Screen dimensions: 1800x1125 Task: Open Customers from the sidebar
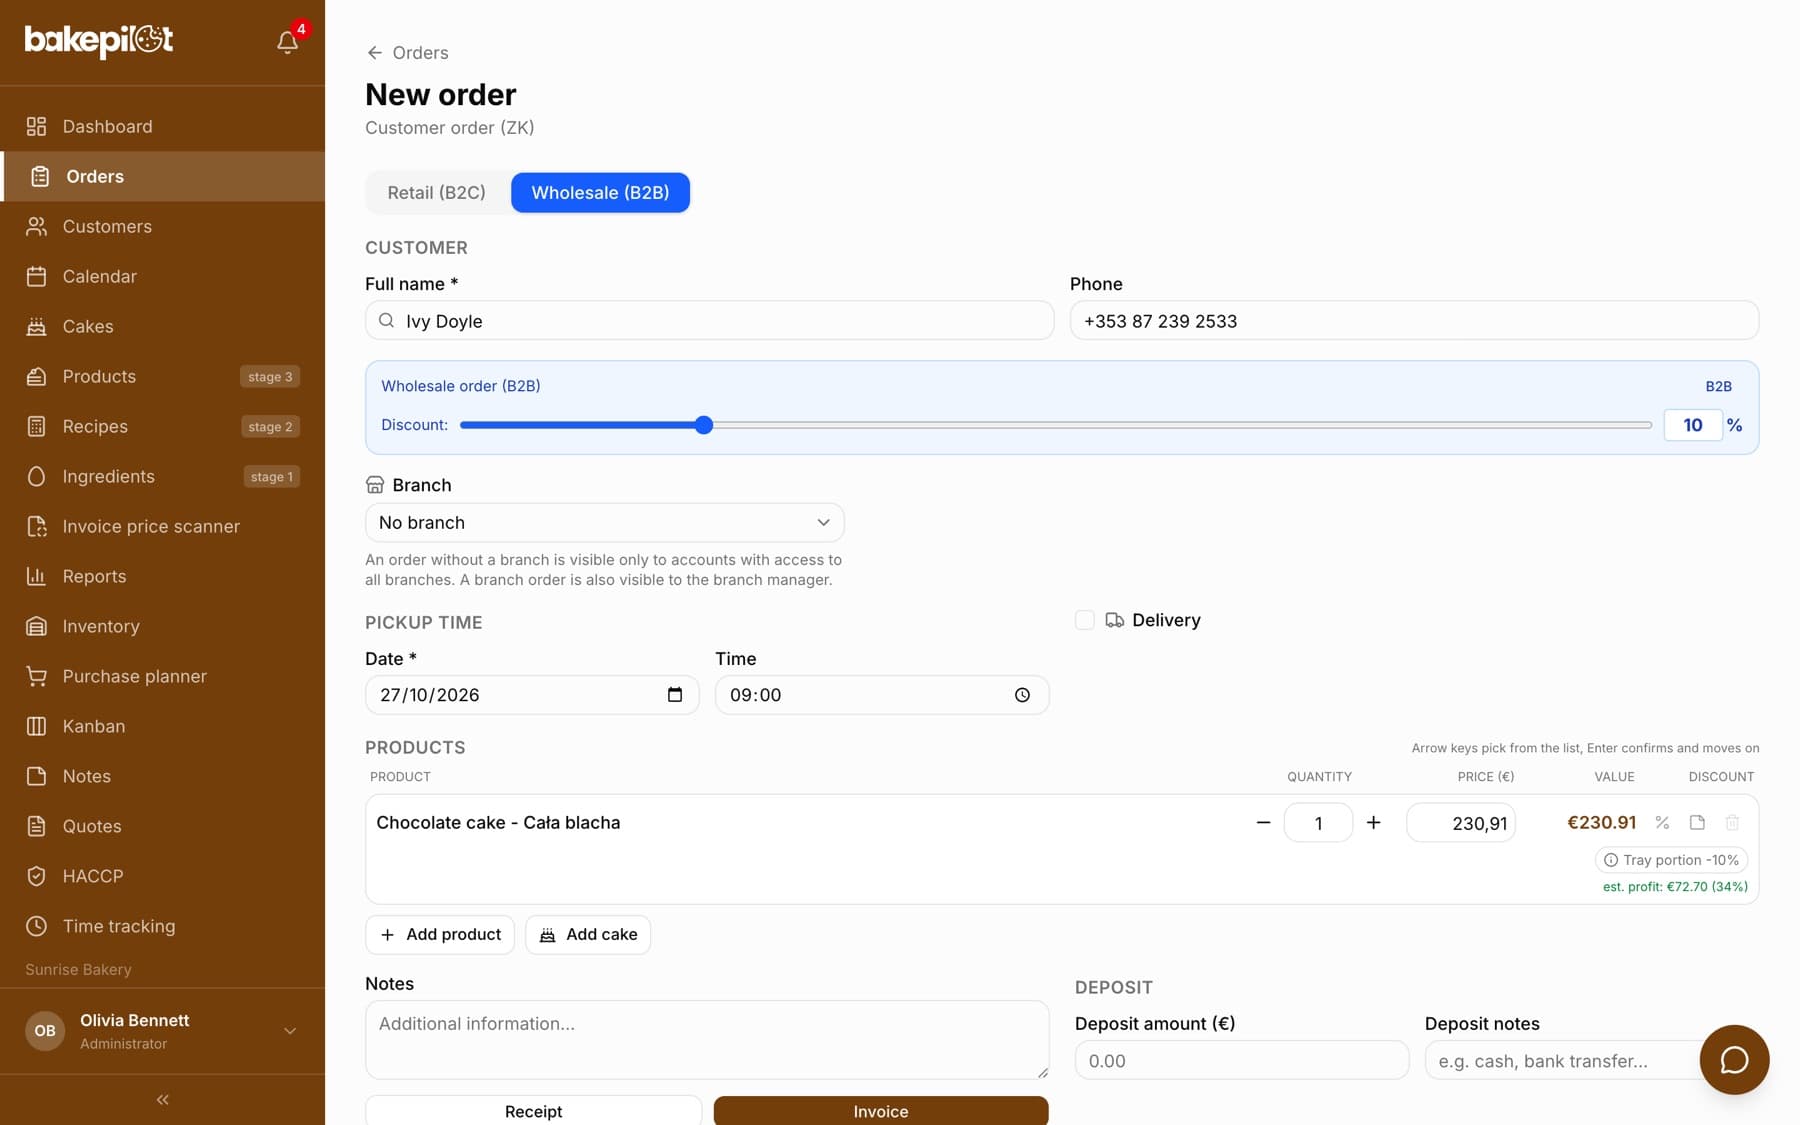point(162,226)
